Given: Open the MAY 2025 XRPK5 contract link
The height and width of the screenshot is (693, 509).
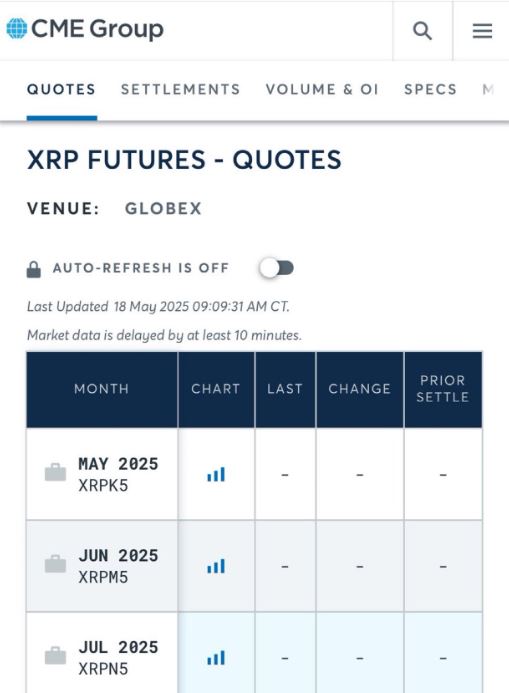Looking at the screenshot, I should pyautogui.click(x=118, y=474).
